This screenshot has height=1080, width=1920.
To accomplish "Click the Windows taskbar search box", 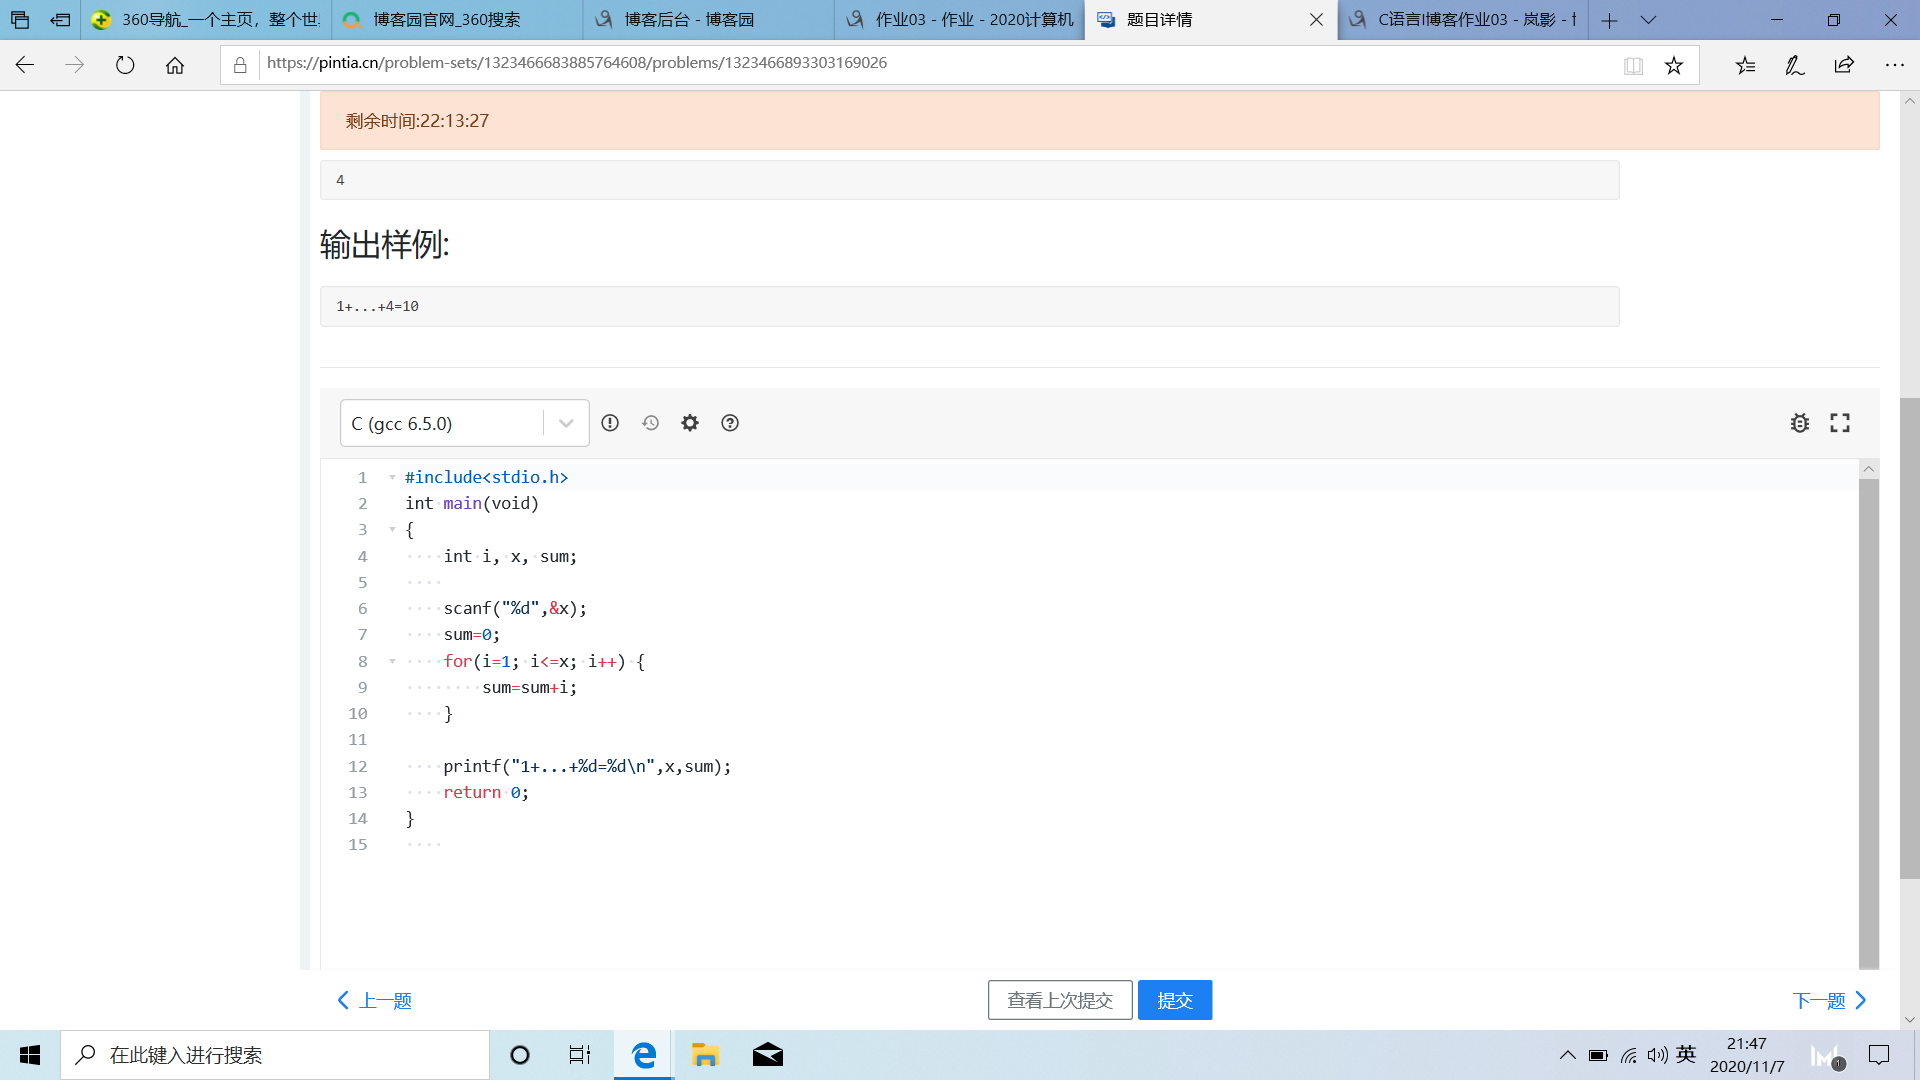I will (x=275, y=1055).
